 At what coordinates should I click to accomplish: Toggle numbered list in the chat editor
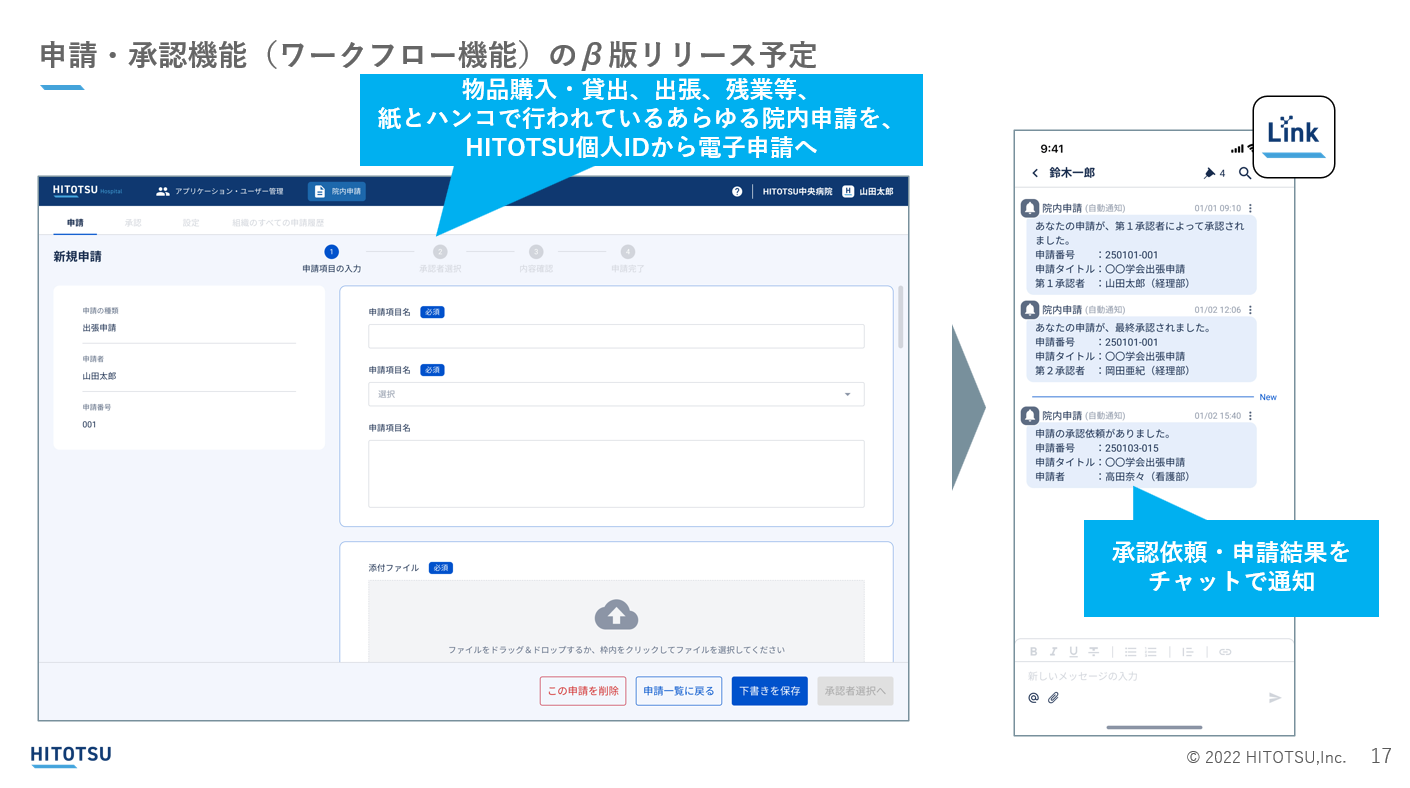click(x=1150, y=651)
